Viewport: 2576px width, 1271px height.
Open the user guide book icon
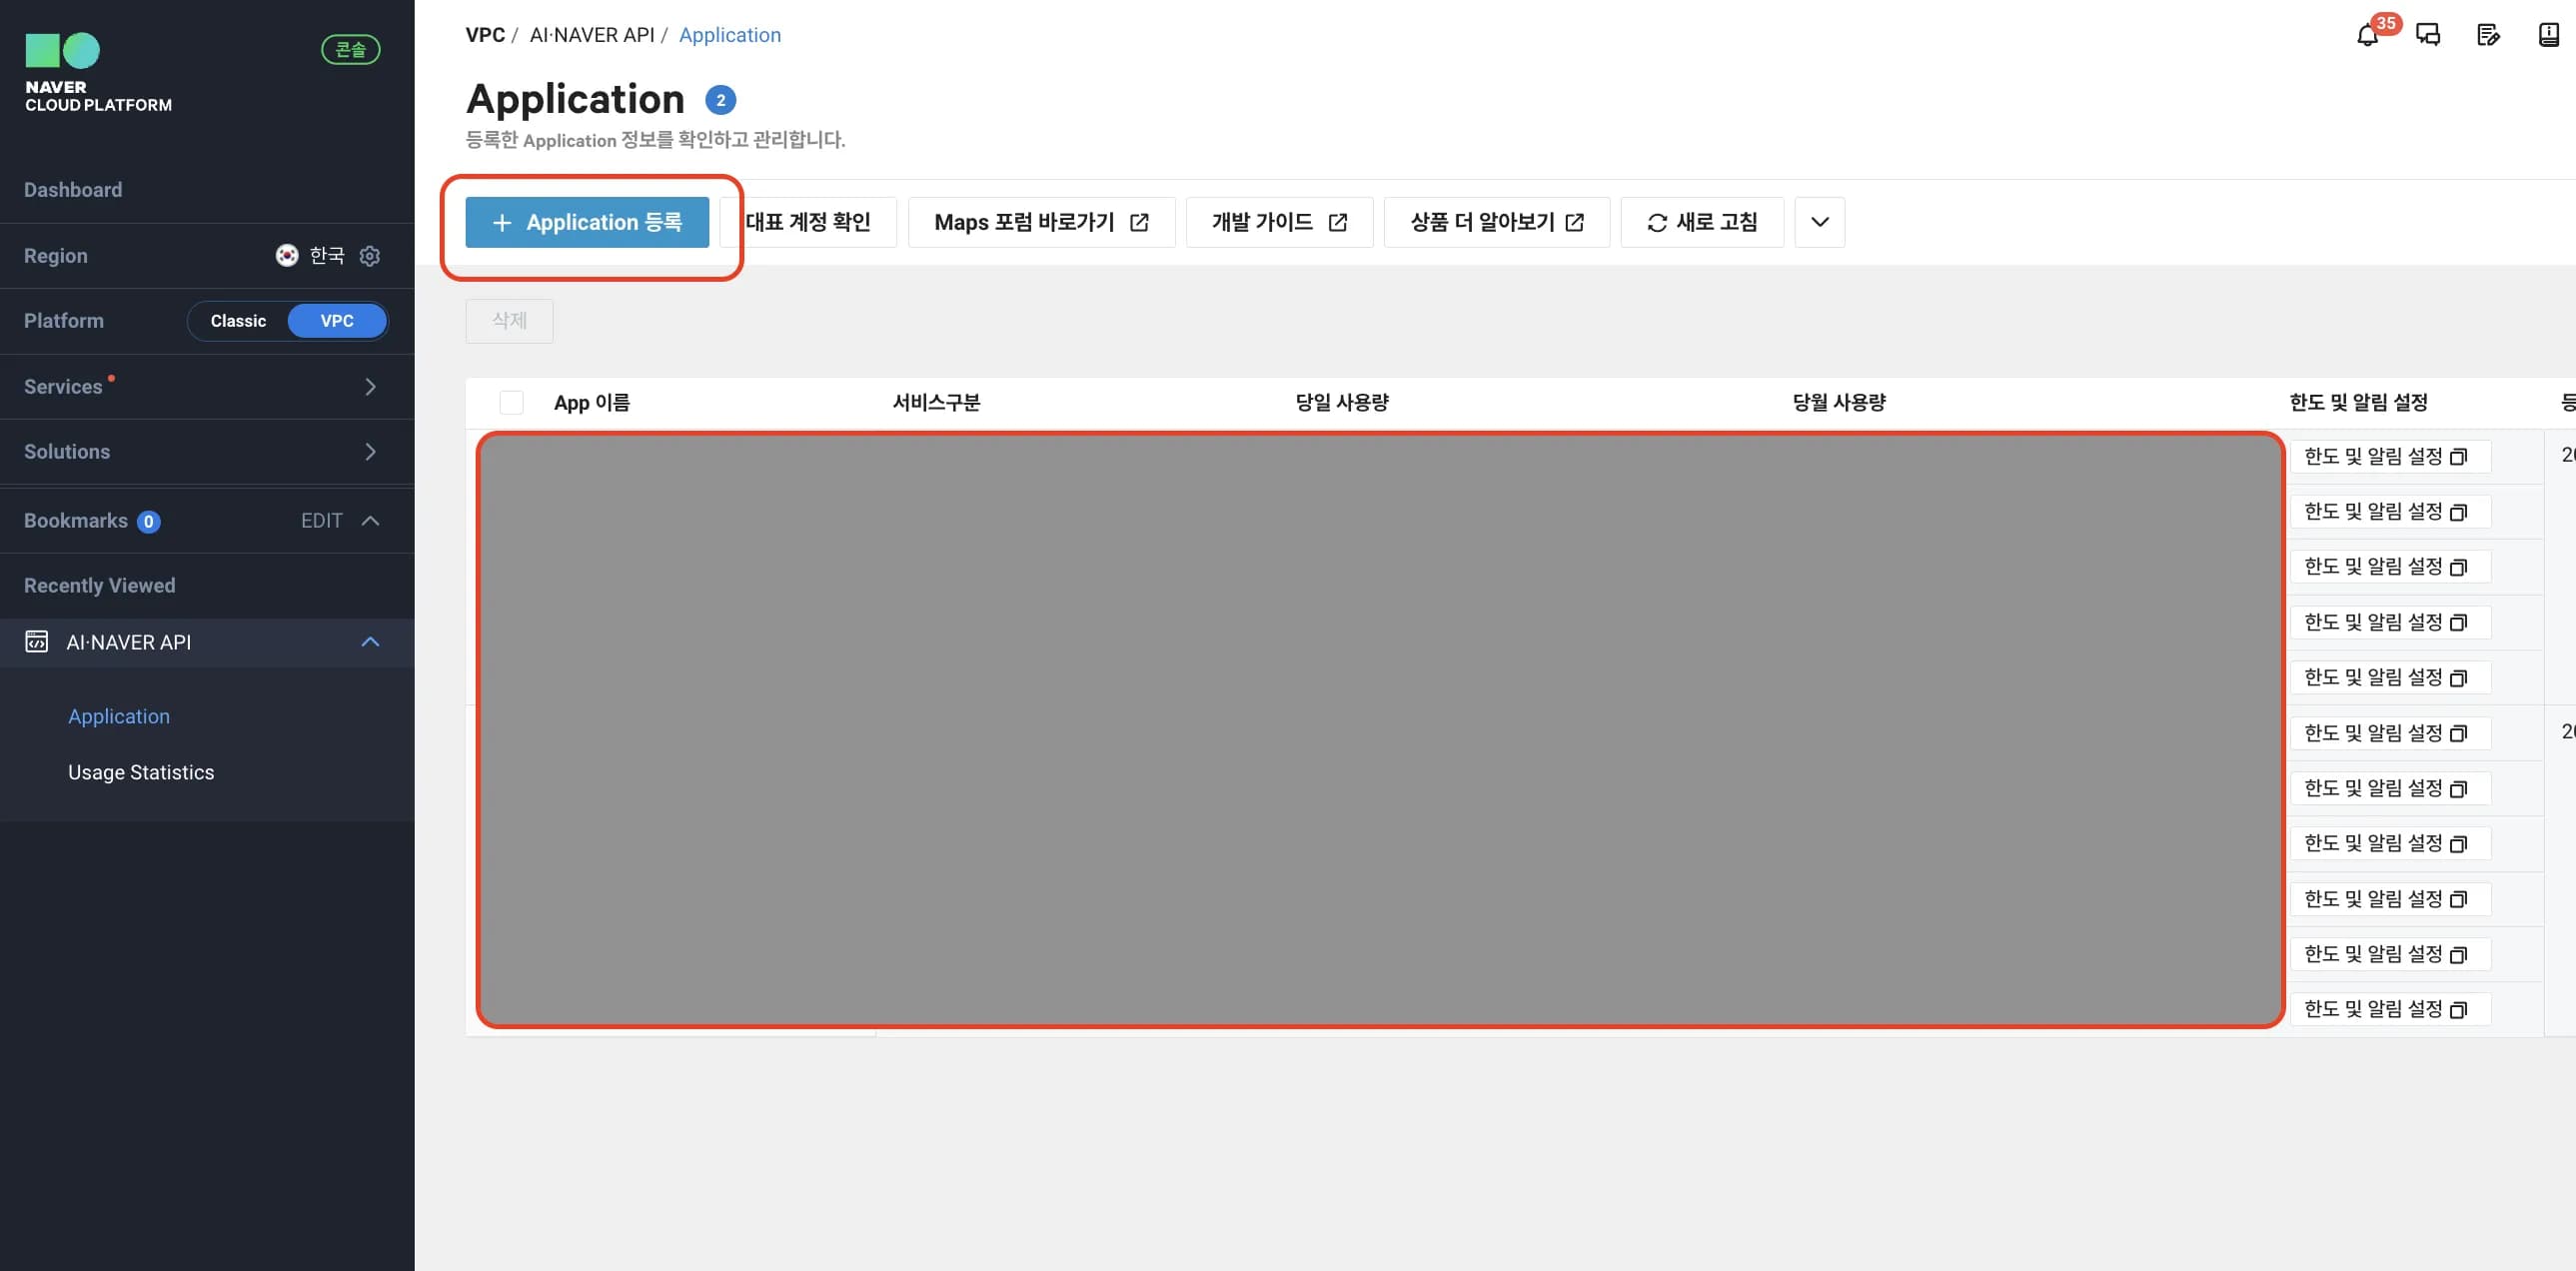(x=2549, y=35)
